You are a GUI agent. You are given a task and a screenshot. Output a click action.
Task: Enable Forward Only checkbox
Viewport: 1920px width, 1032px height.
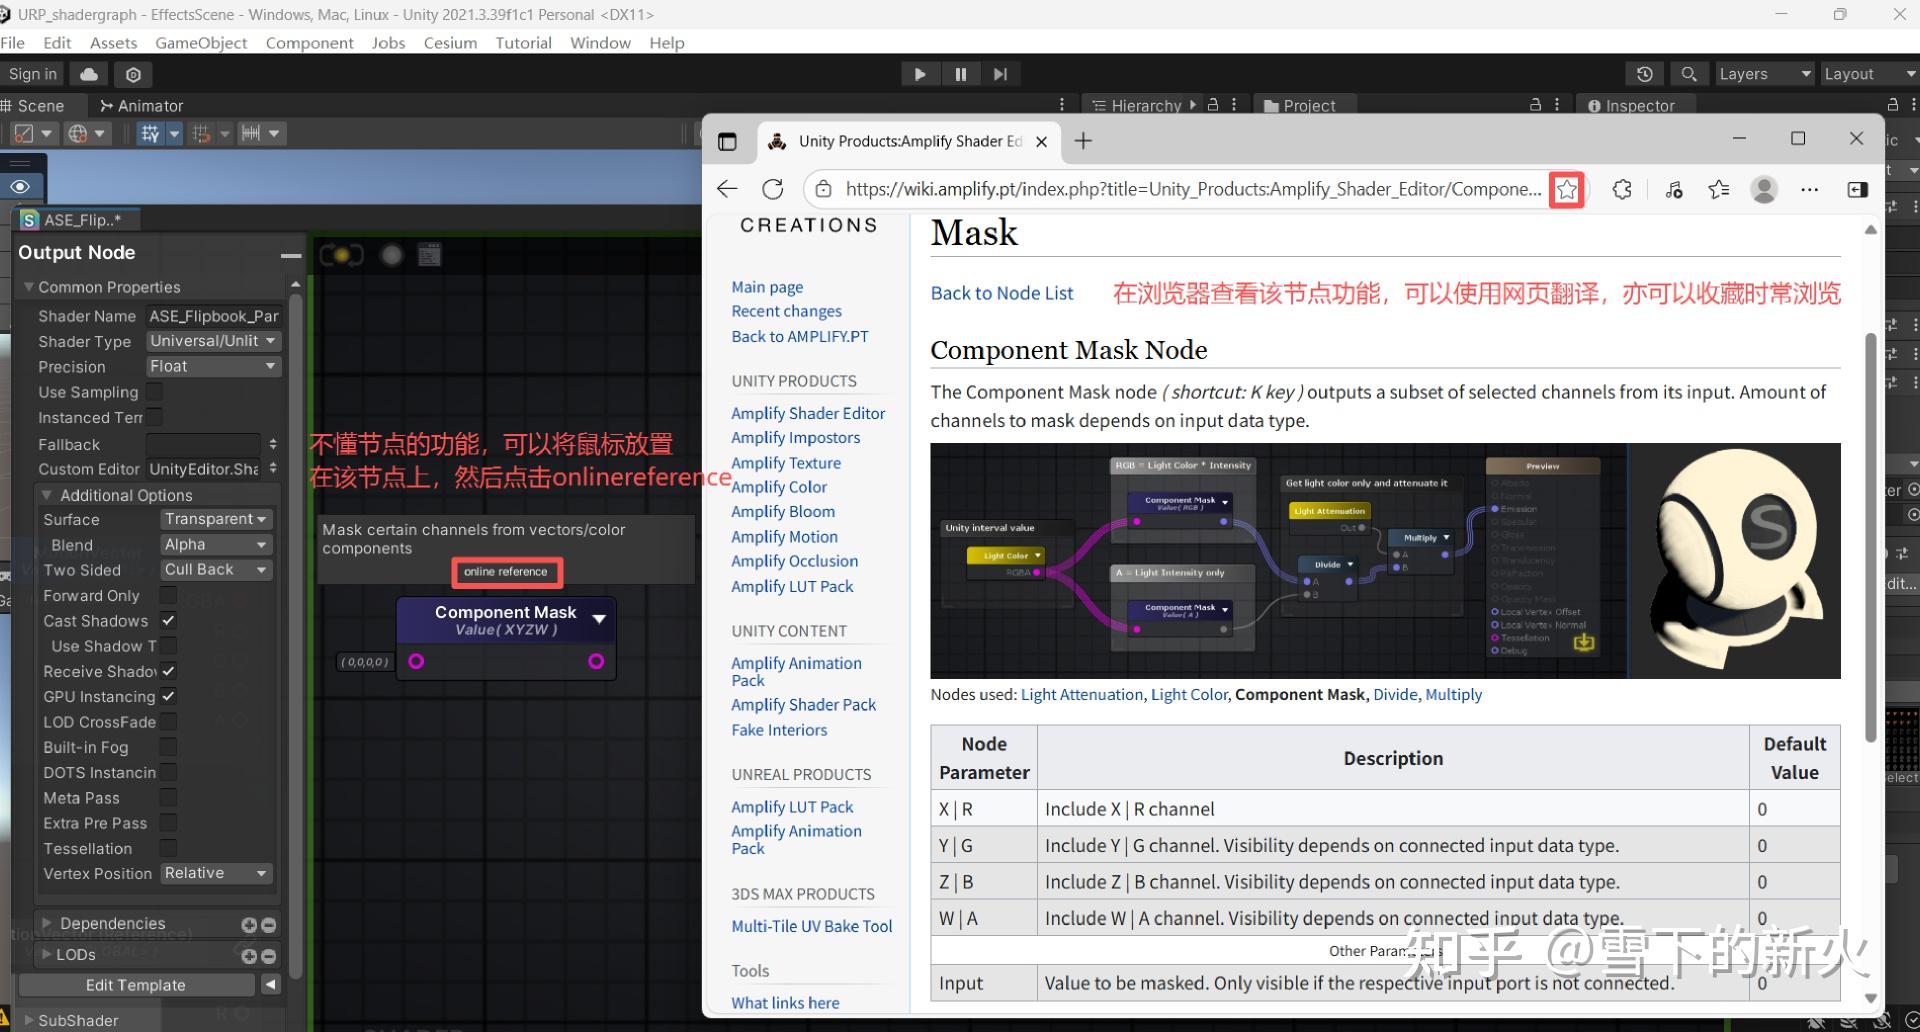tap(168, 596)
